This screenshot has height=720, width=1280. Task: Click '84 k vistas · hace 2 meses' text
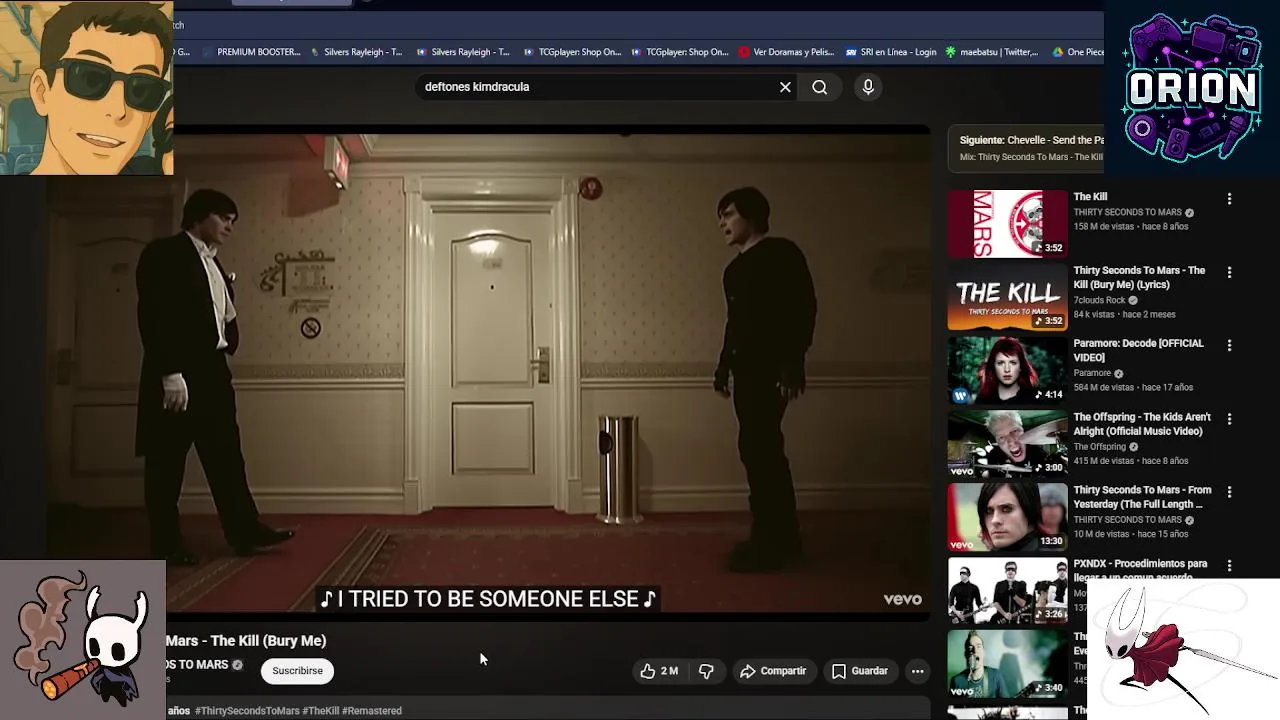[x=1124, y=314]
